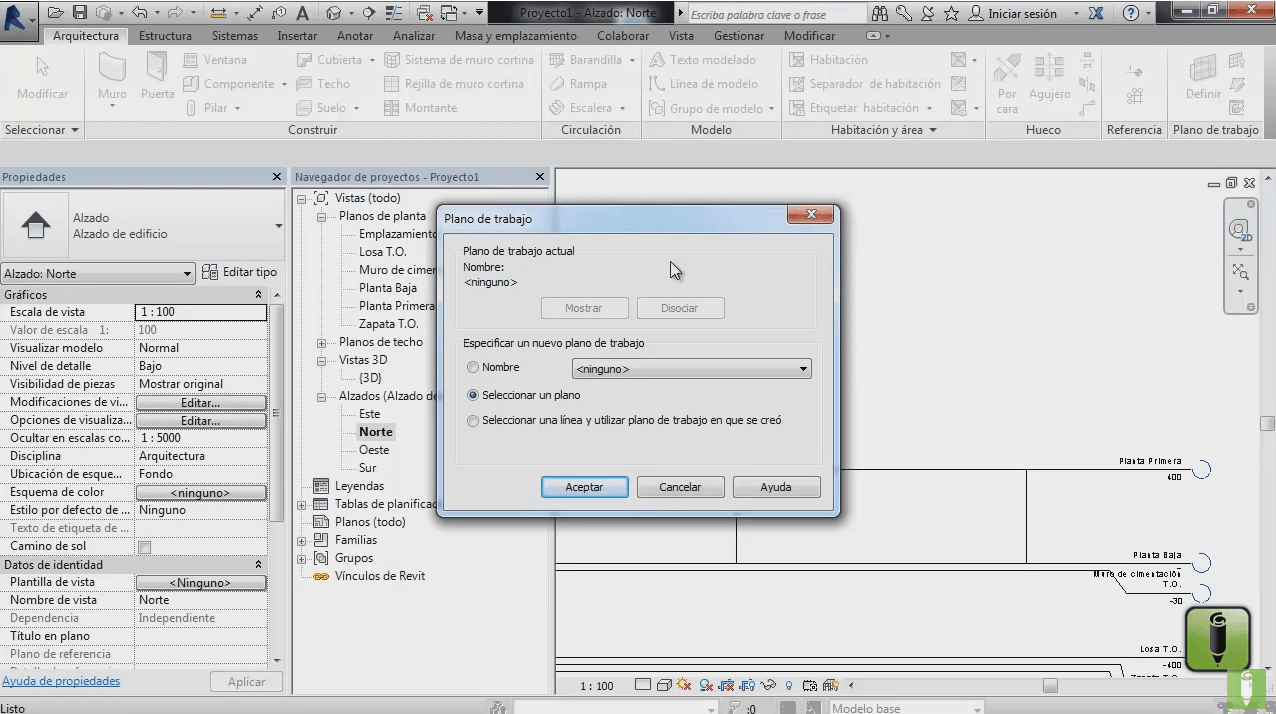Click the visual style cube icon in view control bar
Image resolution: width=1276 pixels, height=714 pixels.
pos(664,686)
